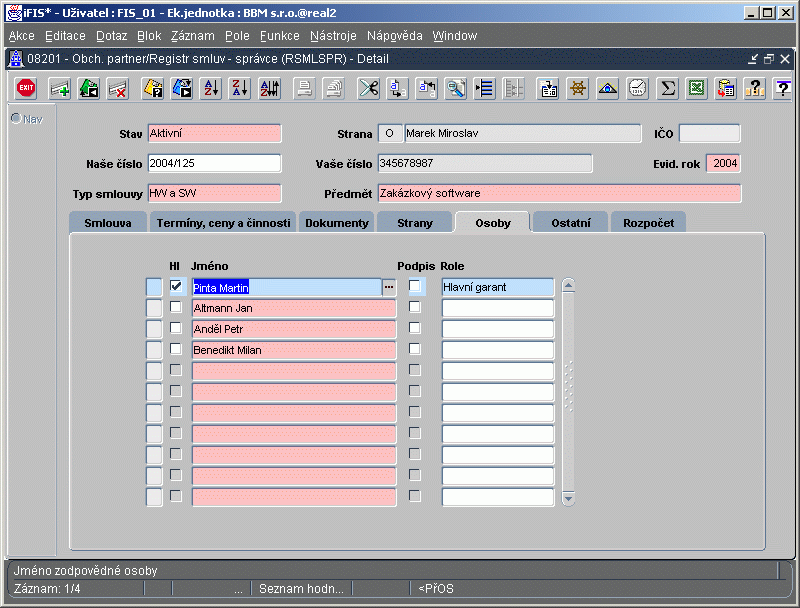Sort ascending with the A-Z icon
Viewport: 800px width, 608px height.
pos(211,88)
